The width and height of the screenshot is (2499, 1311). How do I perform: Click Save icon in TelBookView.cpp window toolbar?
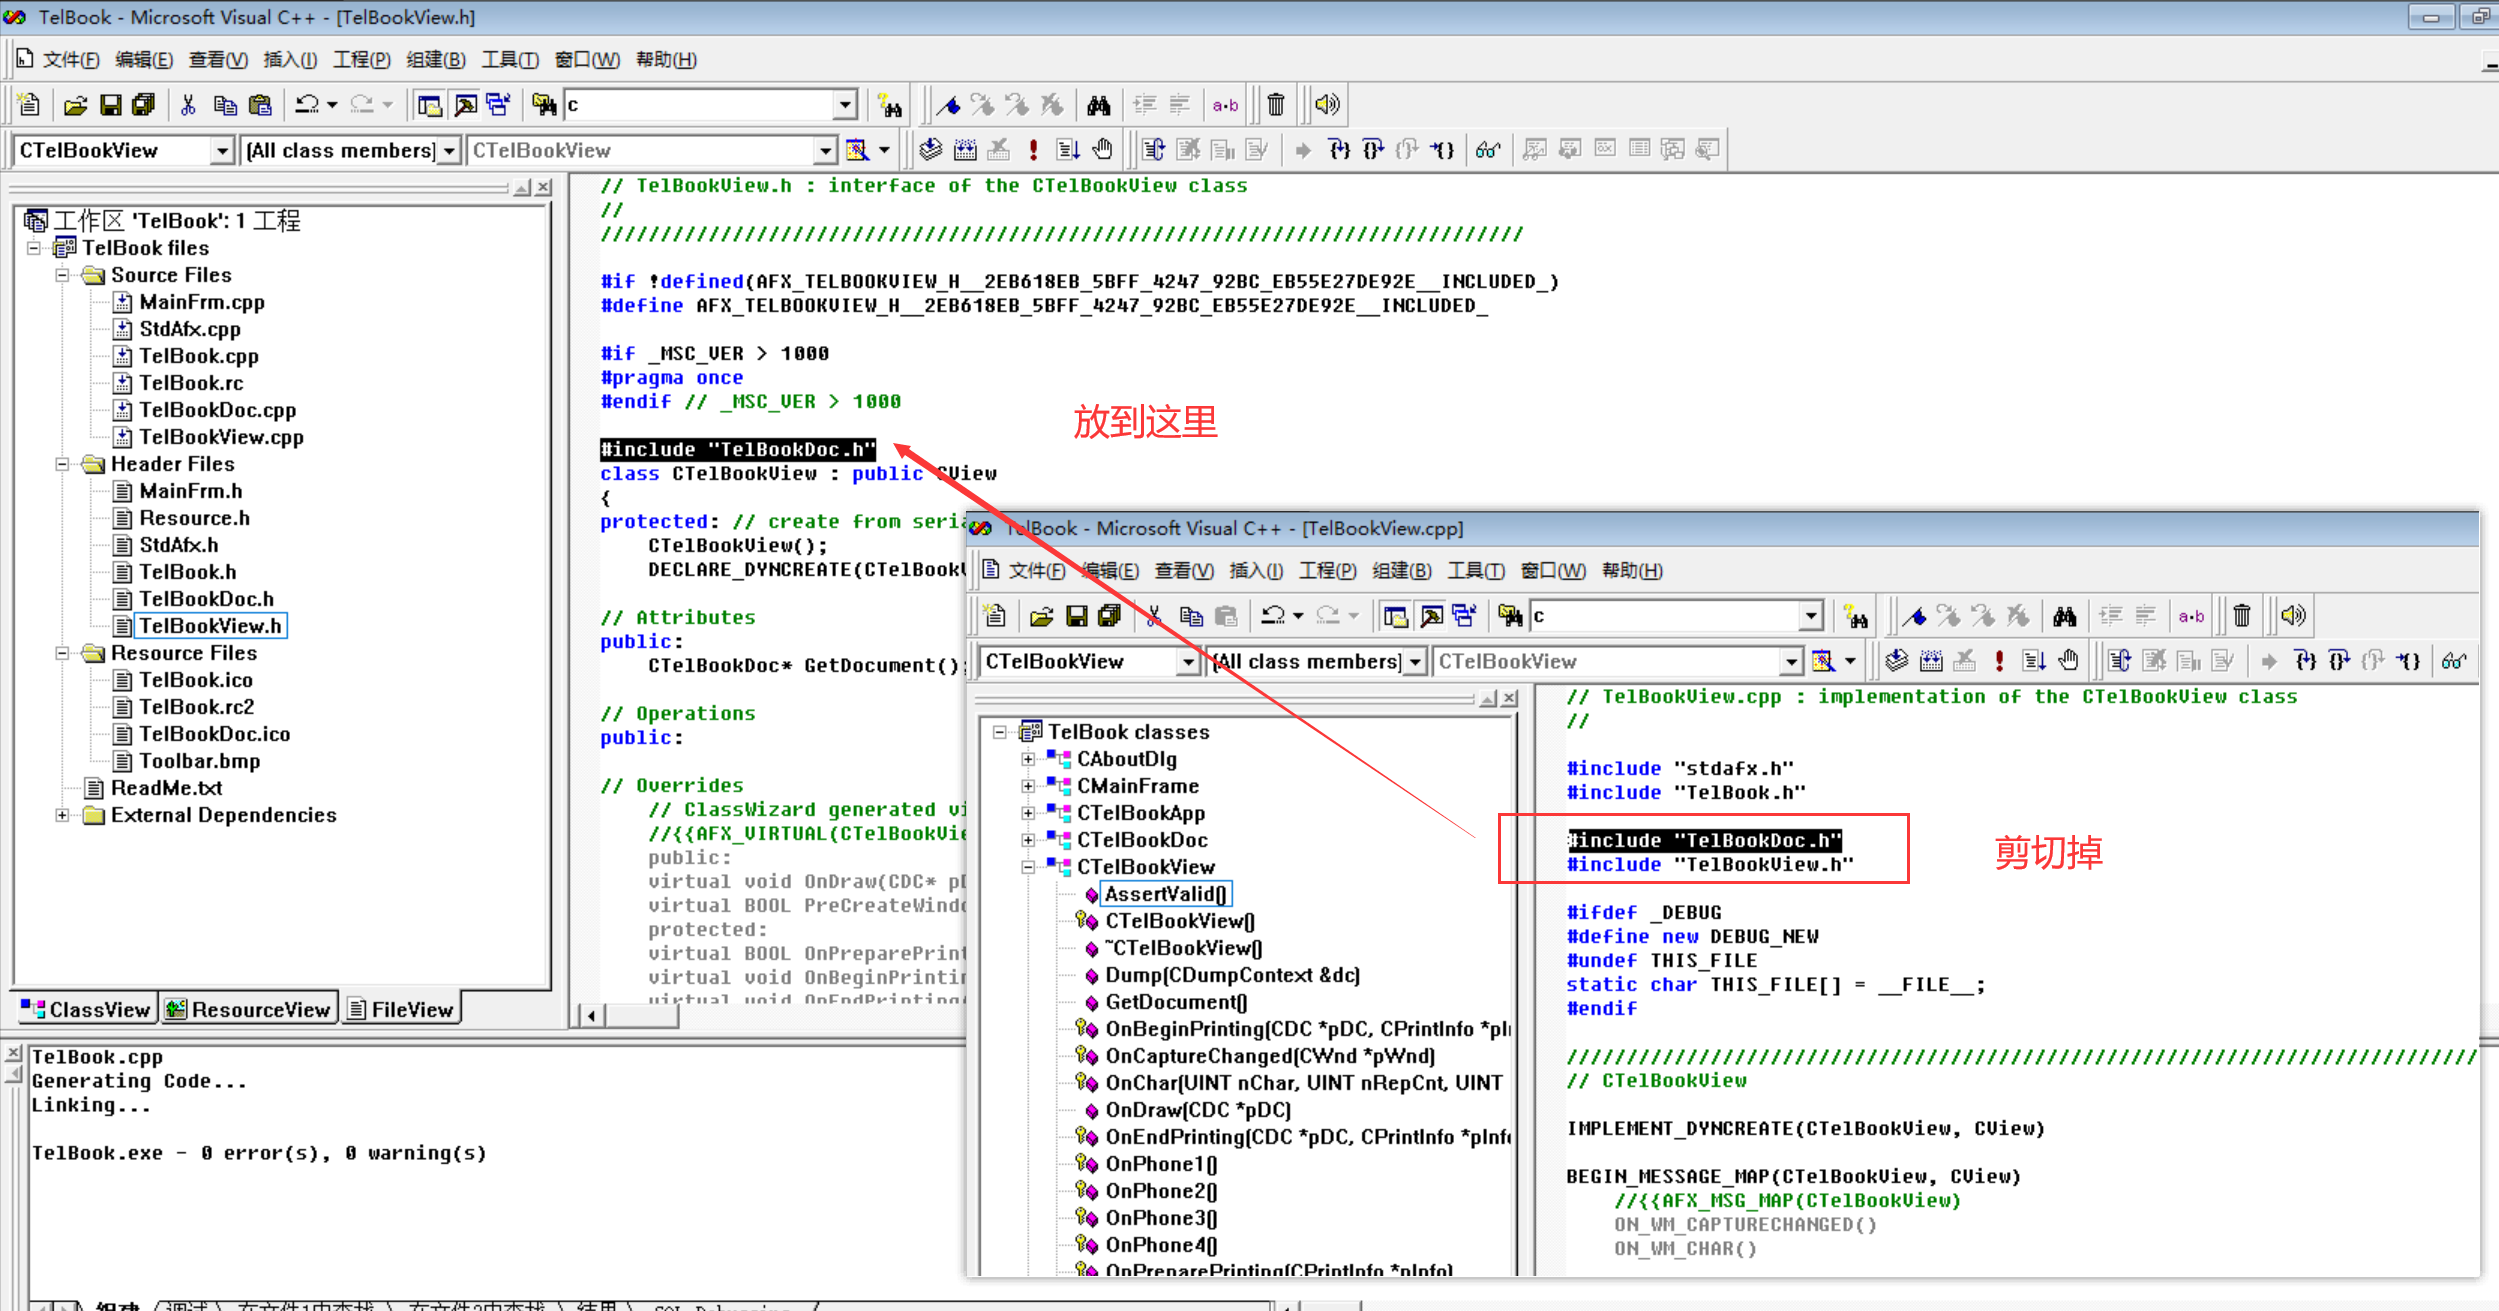1076,615
